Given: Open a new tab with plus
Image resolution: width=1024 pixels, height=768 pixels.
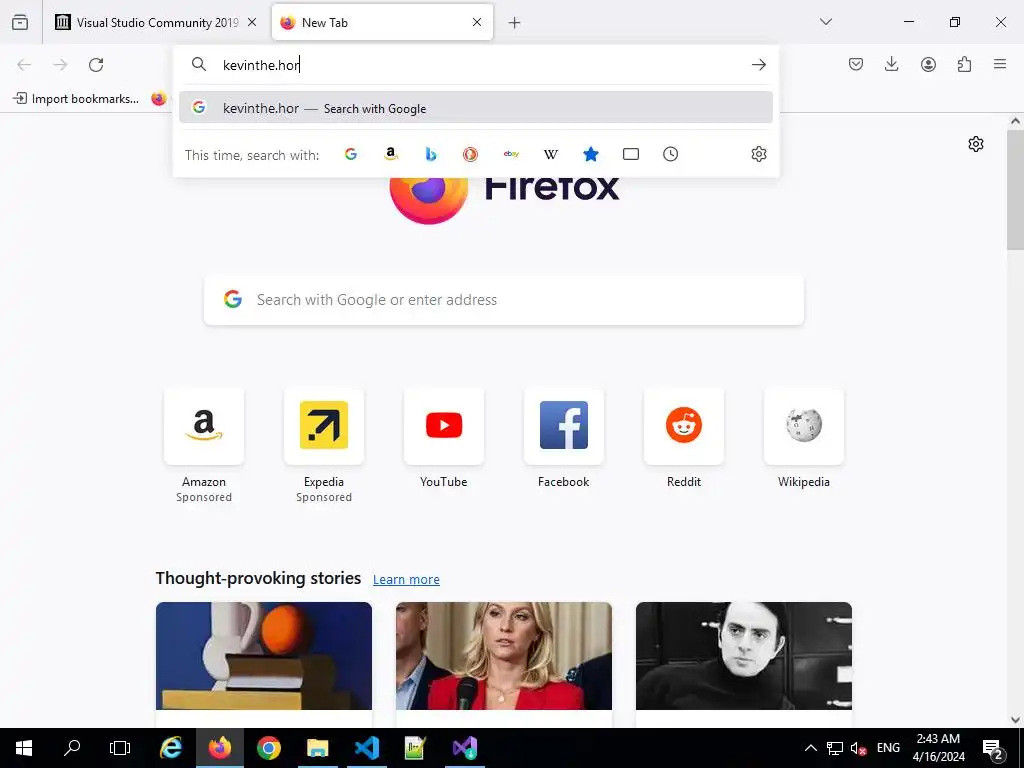Looking at the screenshot, I should pyautogui.click(x=515, y=23).
